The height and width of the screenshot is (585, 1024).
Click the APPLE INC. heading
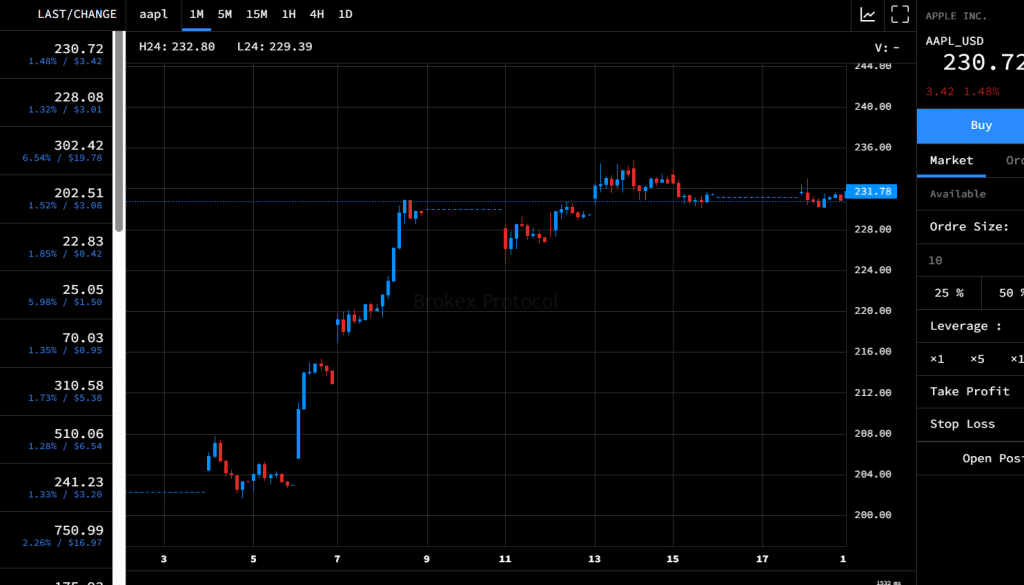pyautogui.click(x=956, y=16)
